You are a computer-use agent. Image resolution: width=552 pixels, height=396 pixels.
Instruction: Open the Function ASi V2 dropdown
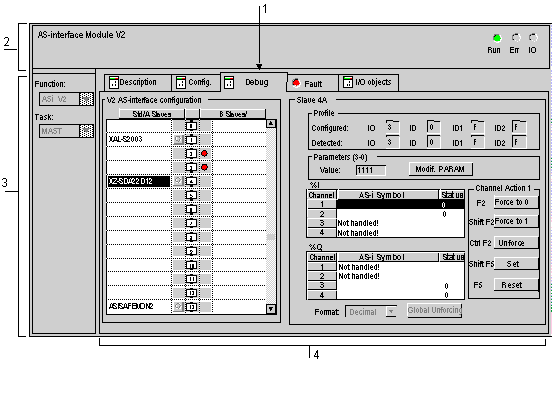[x=86, y=99]
